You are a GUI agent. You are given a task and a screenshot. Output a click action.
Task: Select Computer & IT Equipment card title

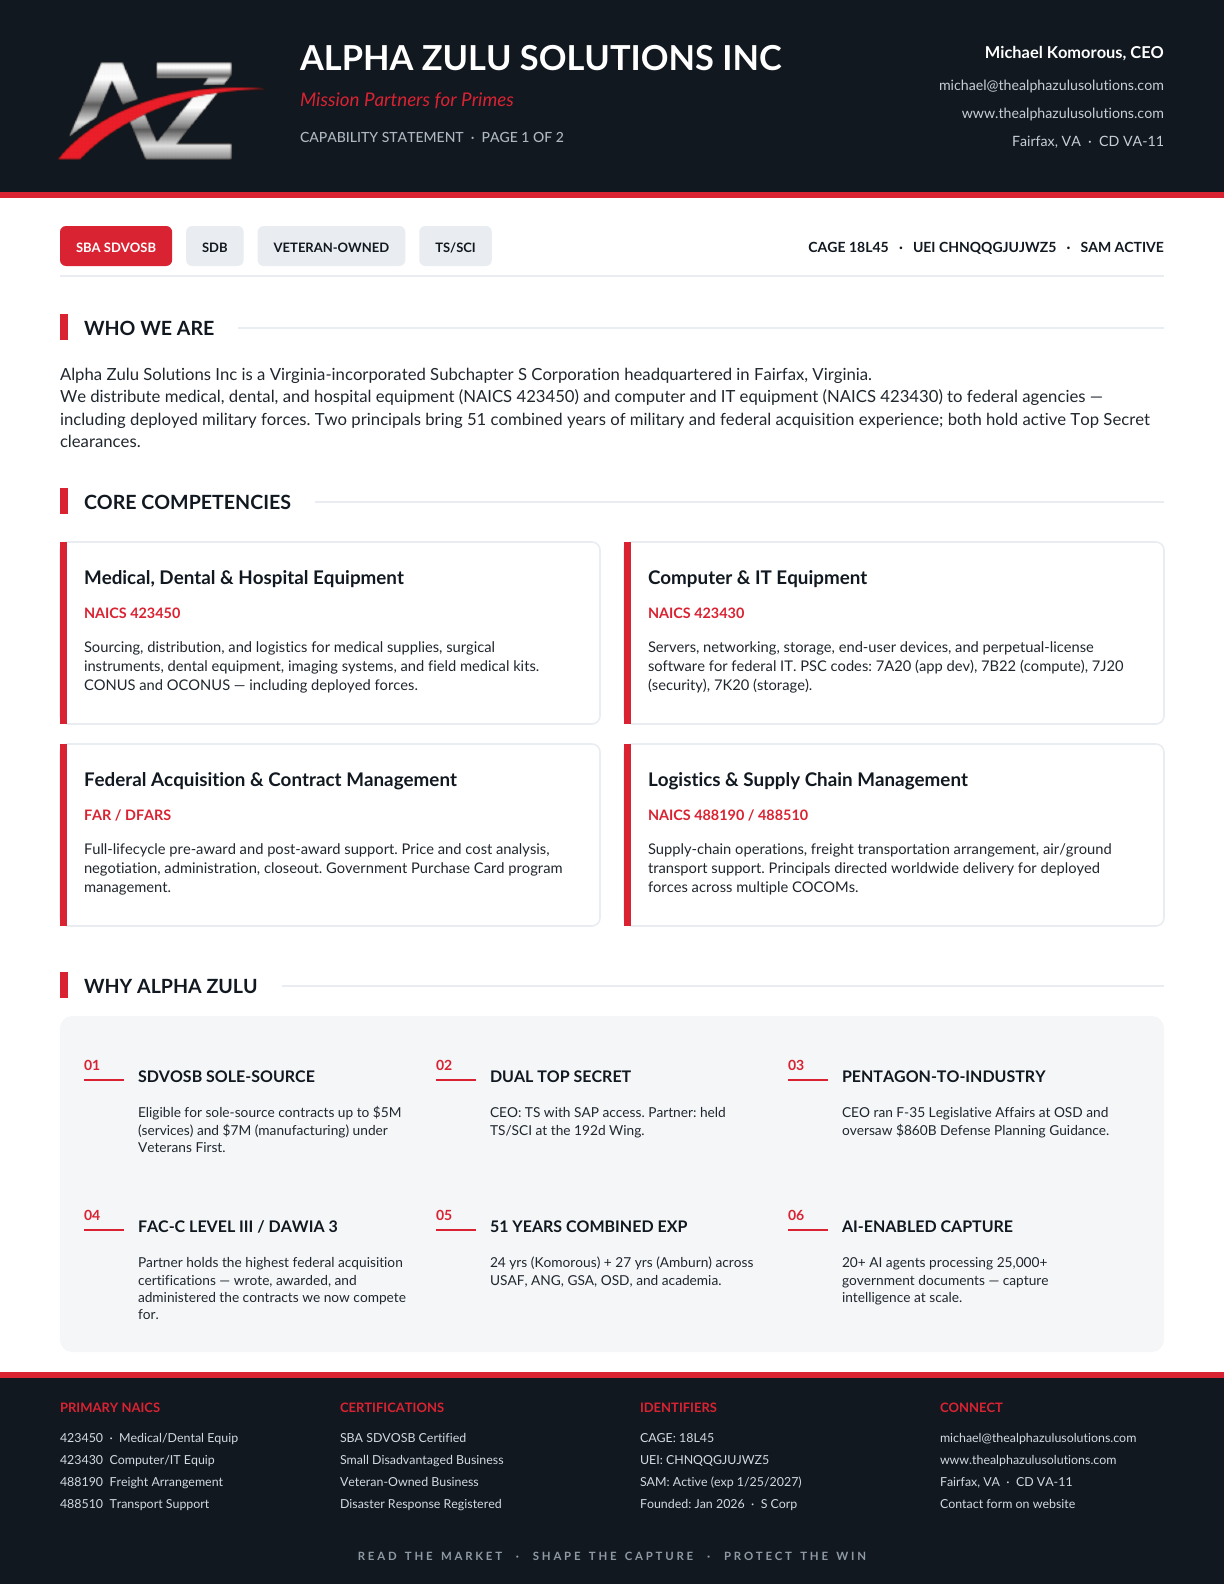point(757,577)
